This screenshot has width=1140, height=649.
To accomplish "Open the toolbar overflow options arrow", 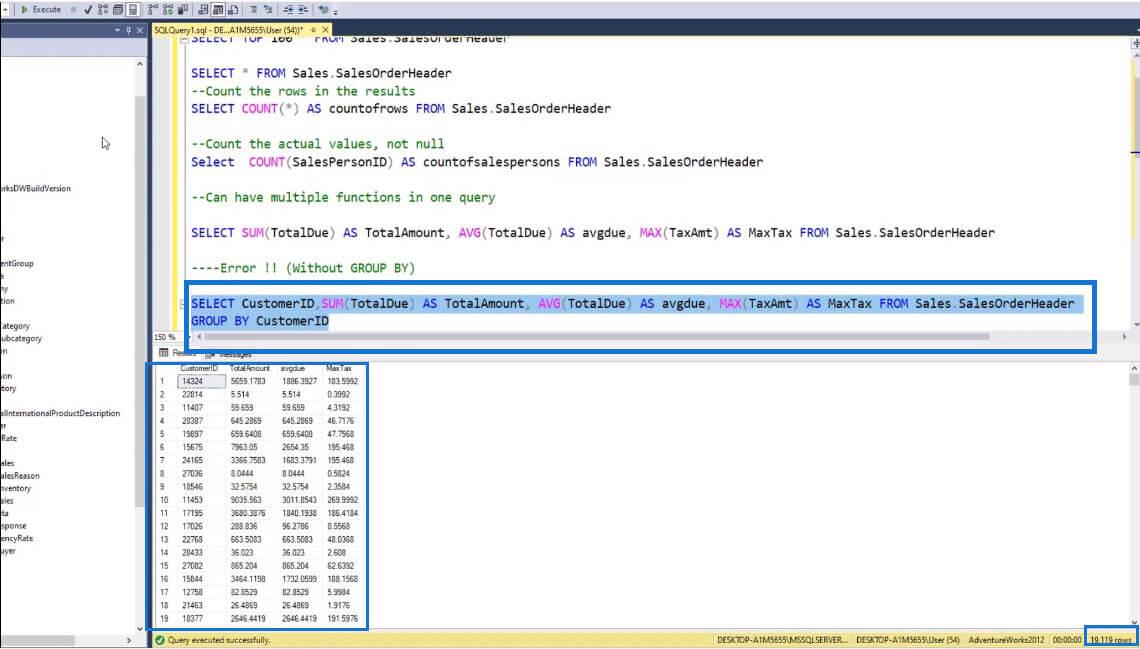I will coord(335,12).
